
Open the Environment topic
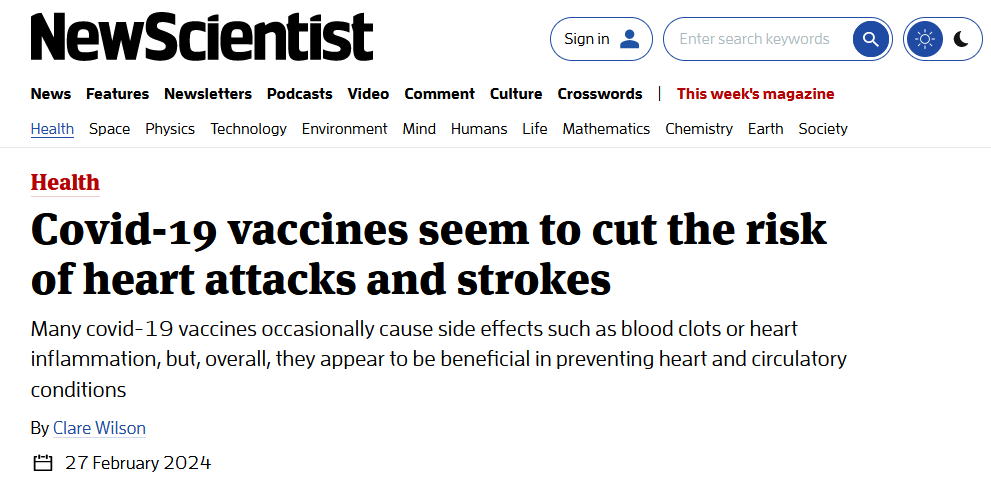[x=344, y=129]
